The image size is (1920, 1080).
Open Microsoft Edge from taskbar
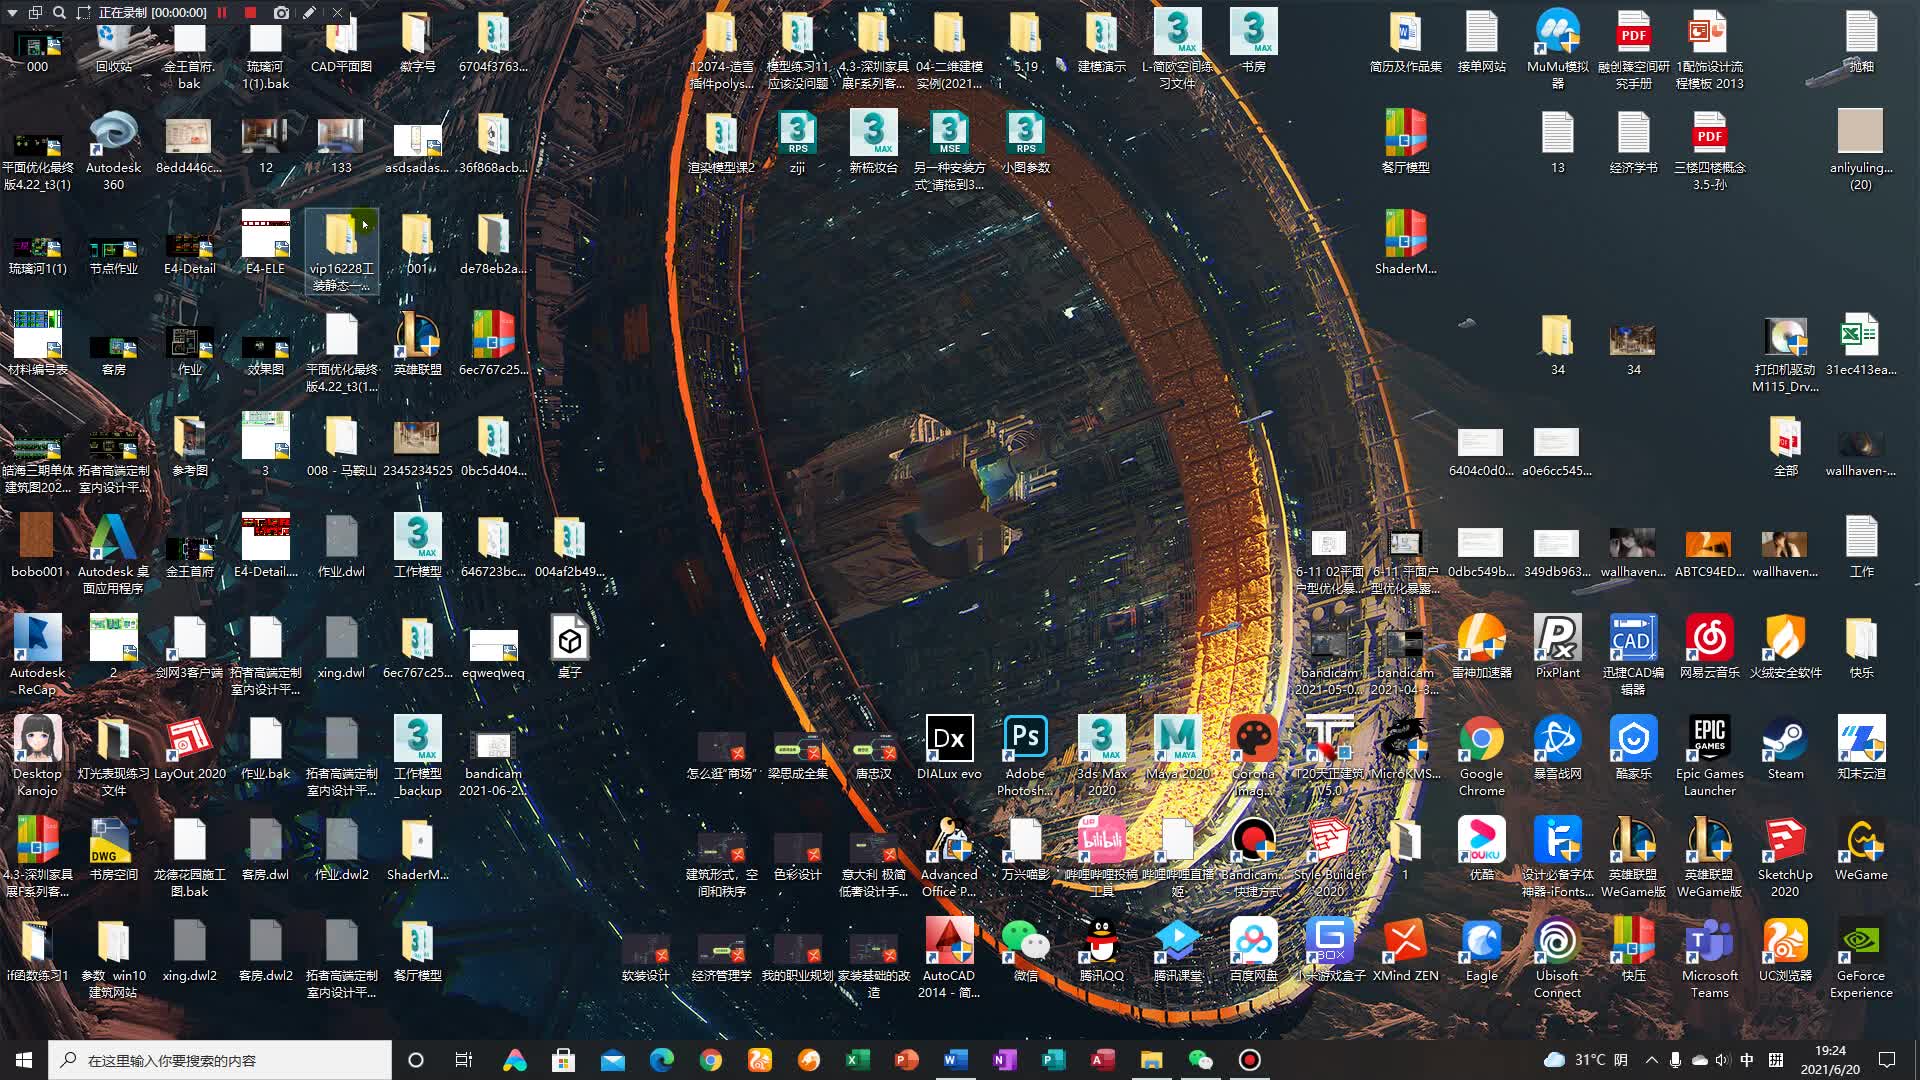tap(661, 1060)
